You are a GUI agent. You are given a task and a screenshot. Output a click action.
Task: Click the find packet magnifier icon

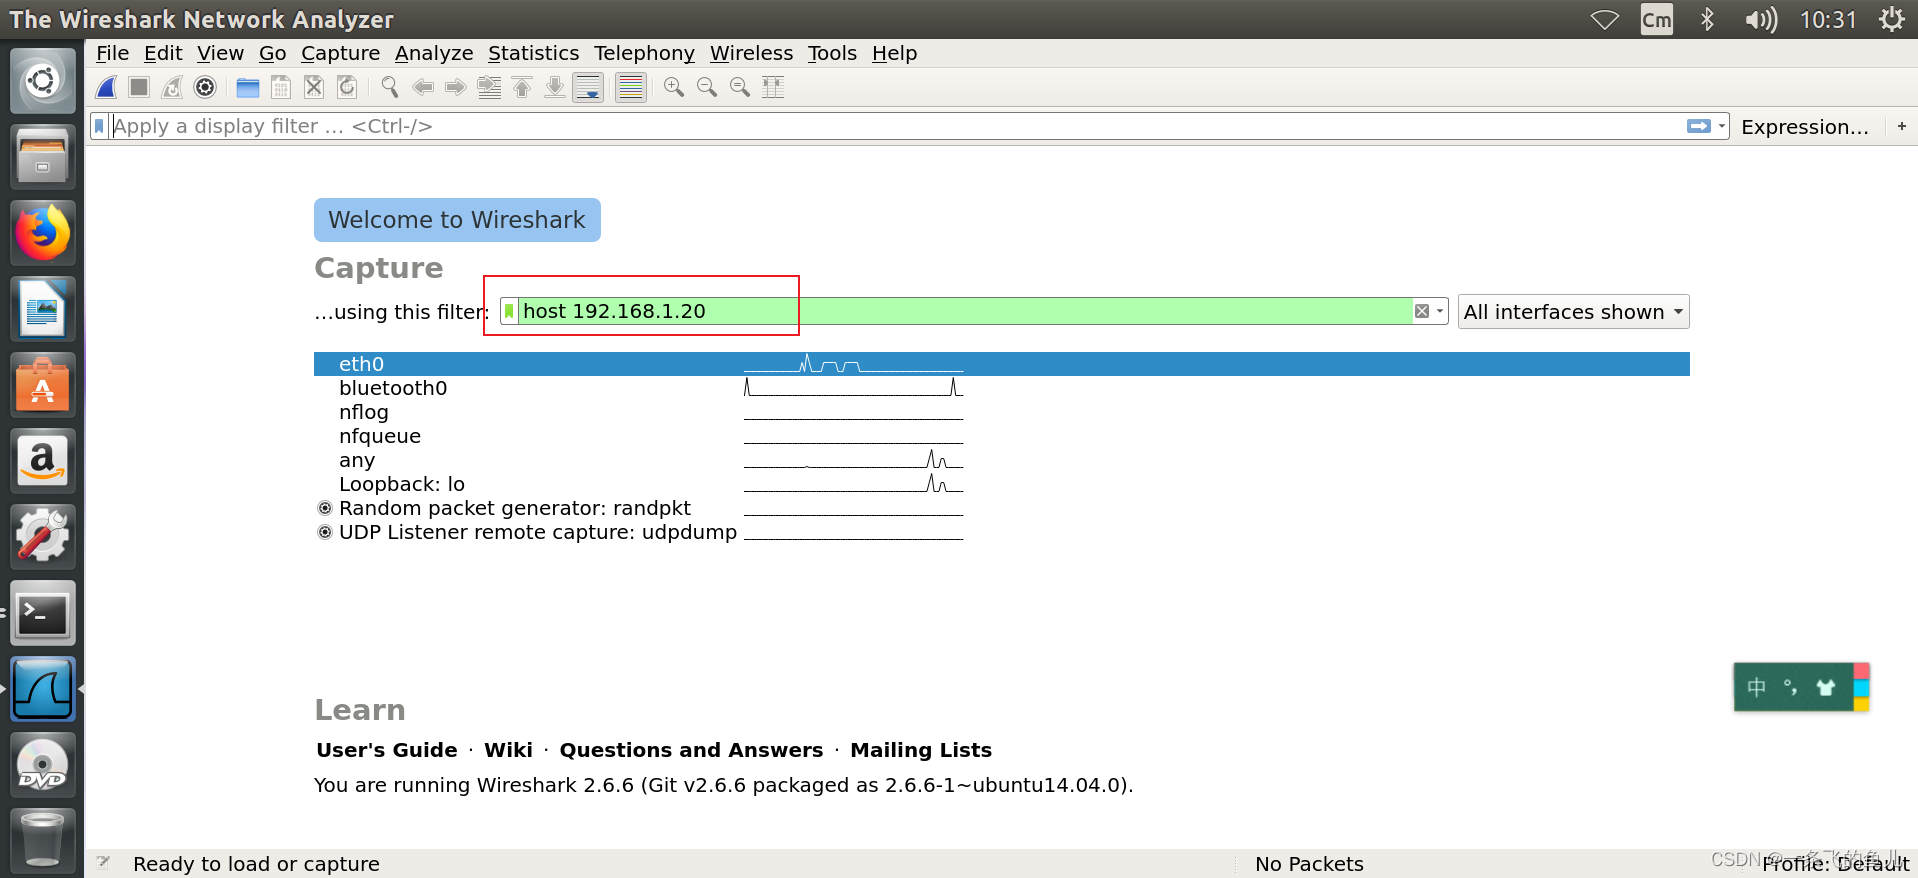point(390,88)
